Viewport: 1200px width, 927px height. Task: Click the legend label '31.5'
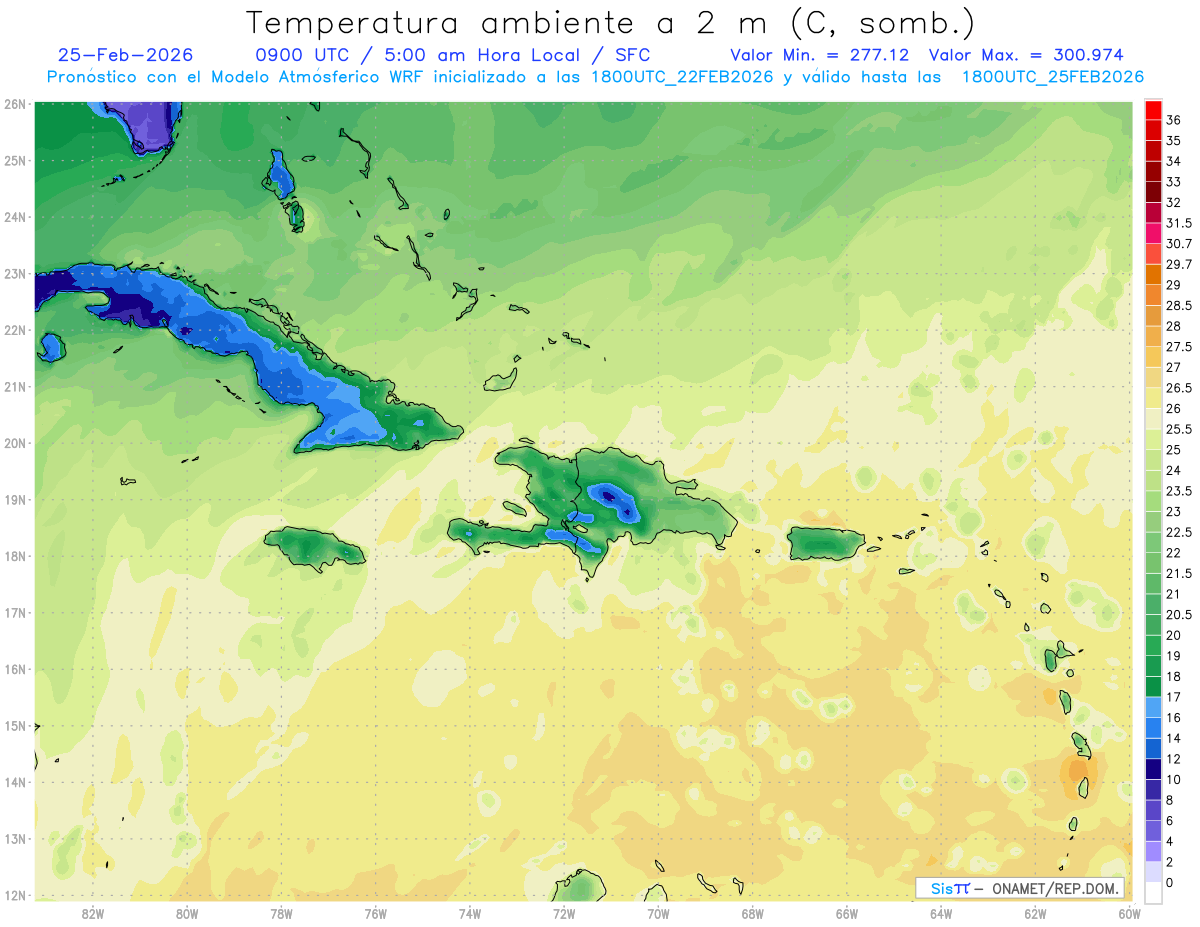pyautogui.click(x=1179, y=223)
